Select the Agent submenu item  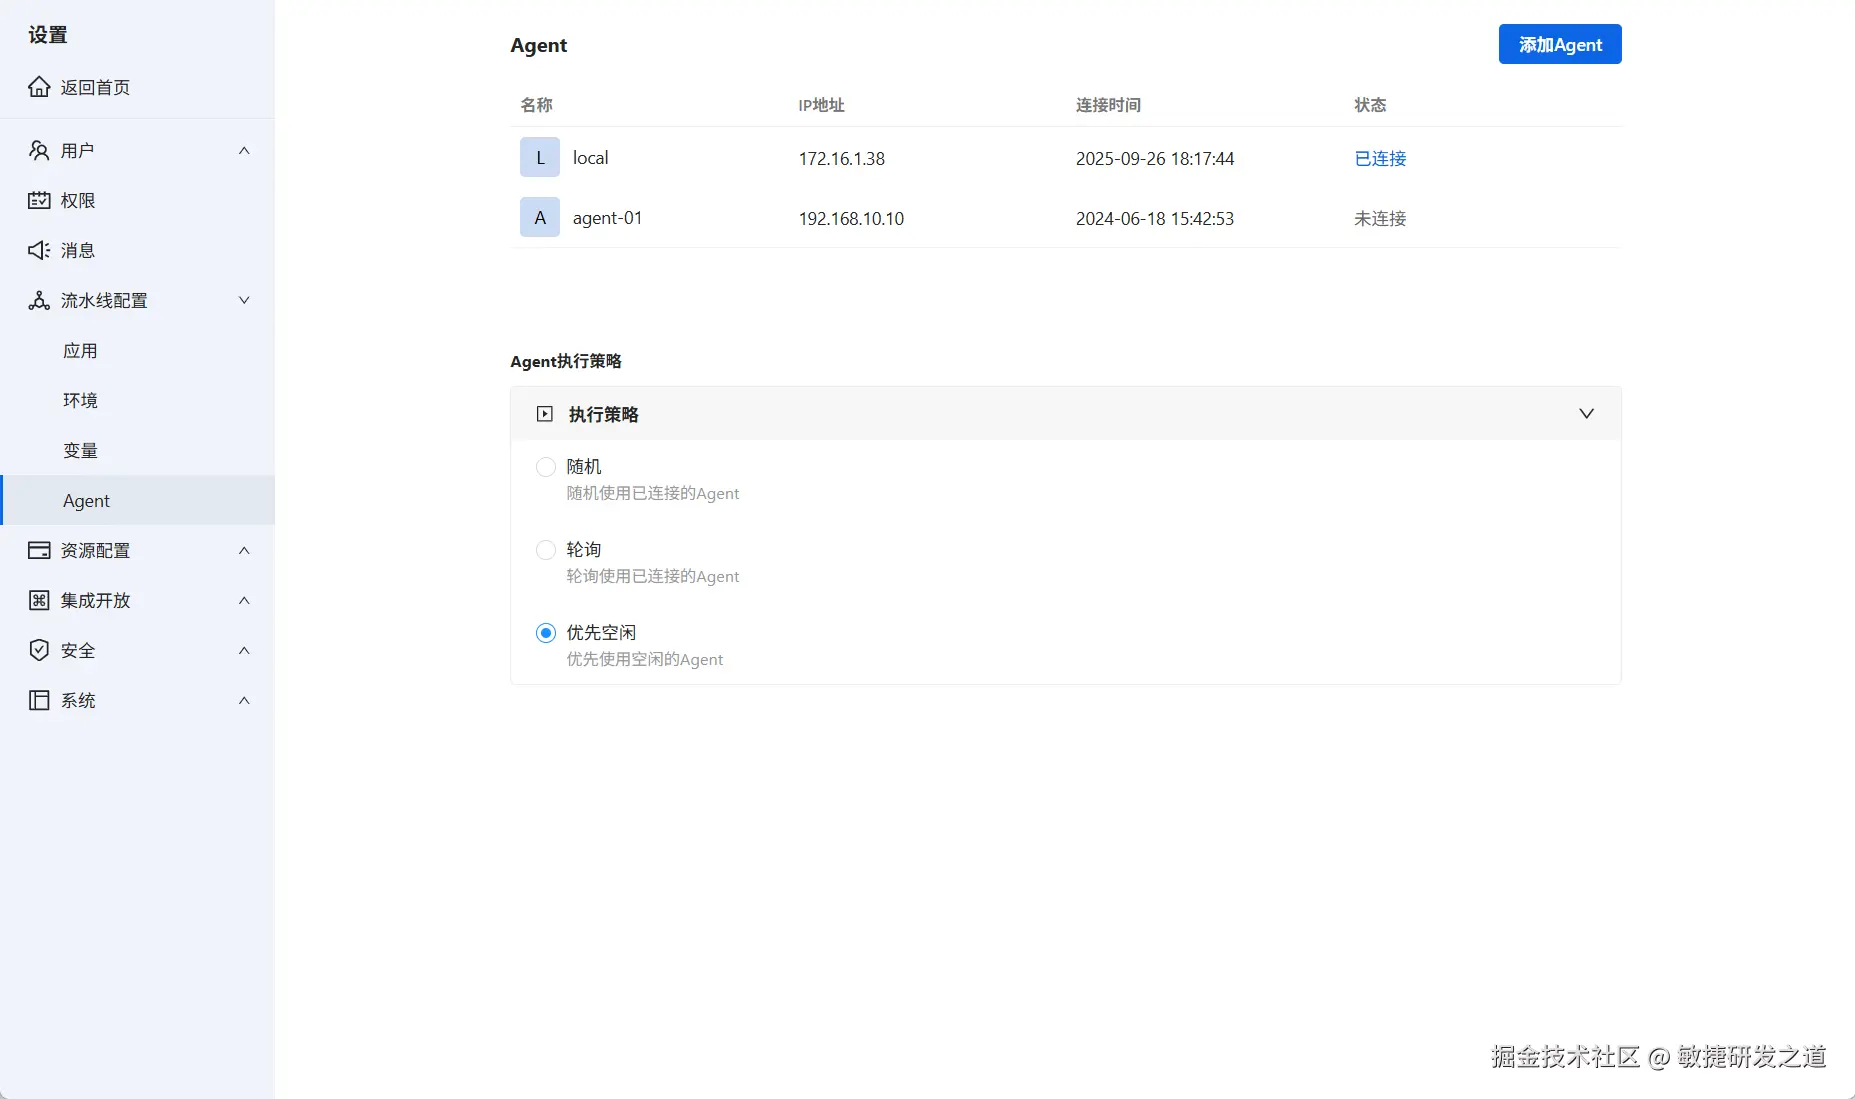[x=137, y=500]
